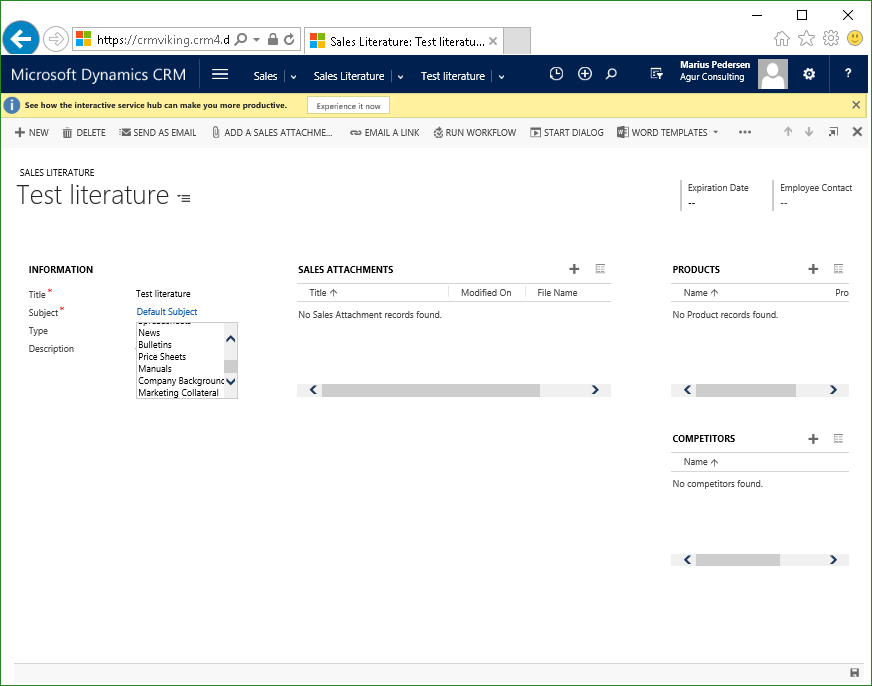Click the Experience it now button
This screenshot has width=872, height=686.
coord(348,106)
